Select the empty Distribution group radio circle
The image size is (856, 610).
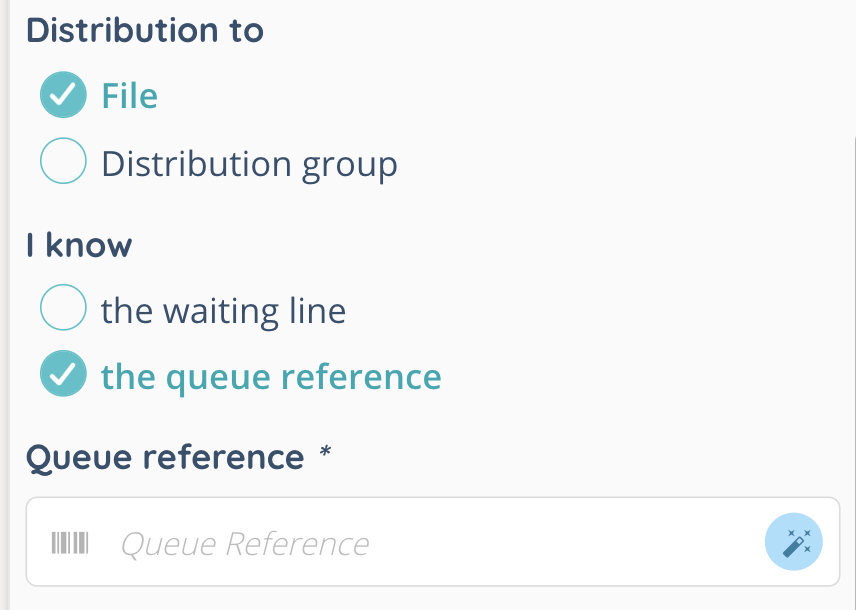62,162
